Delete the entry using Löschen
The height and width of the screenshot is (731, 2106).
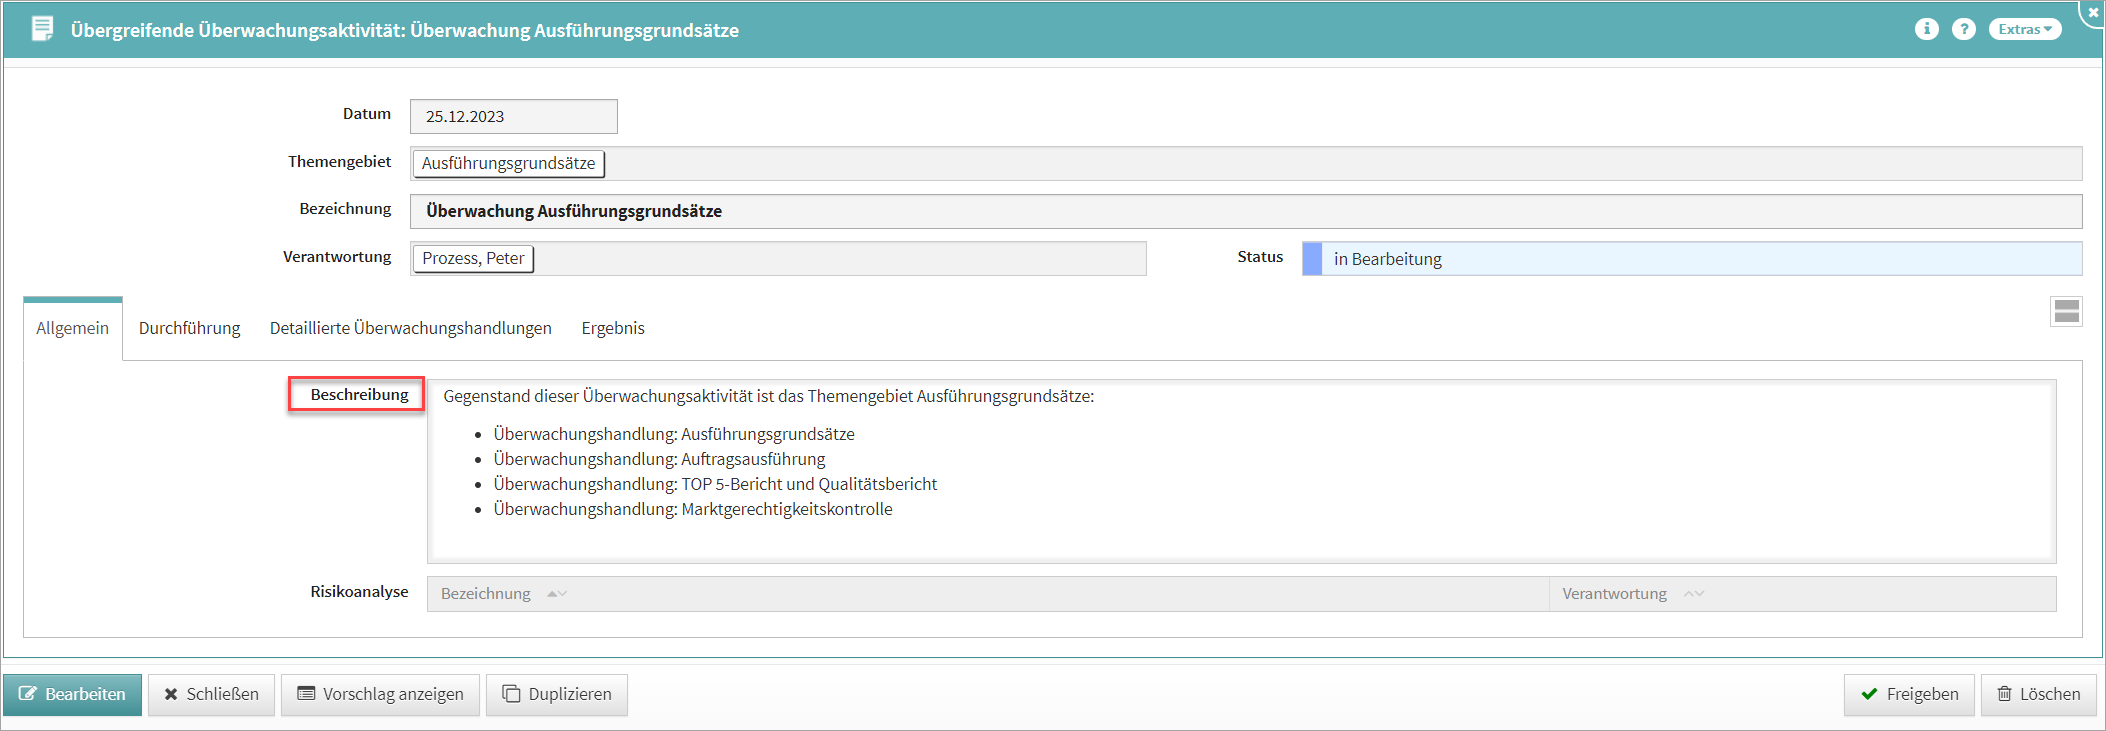[x=2037, y=694]
